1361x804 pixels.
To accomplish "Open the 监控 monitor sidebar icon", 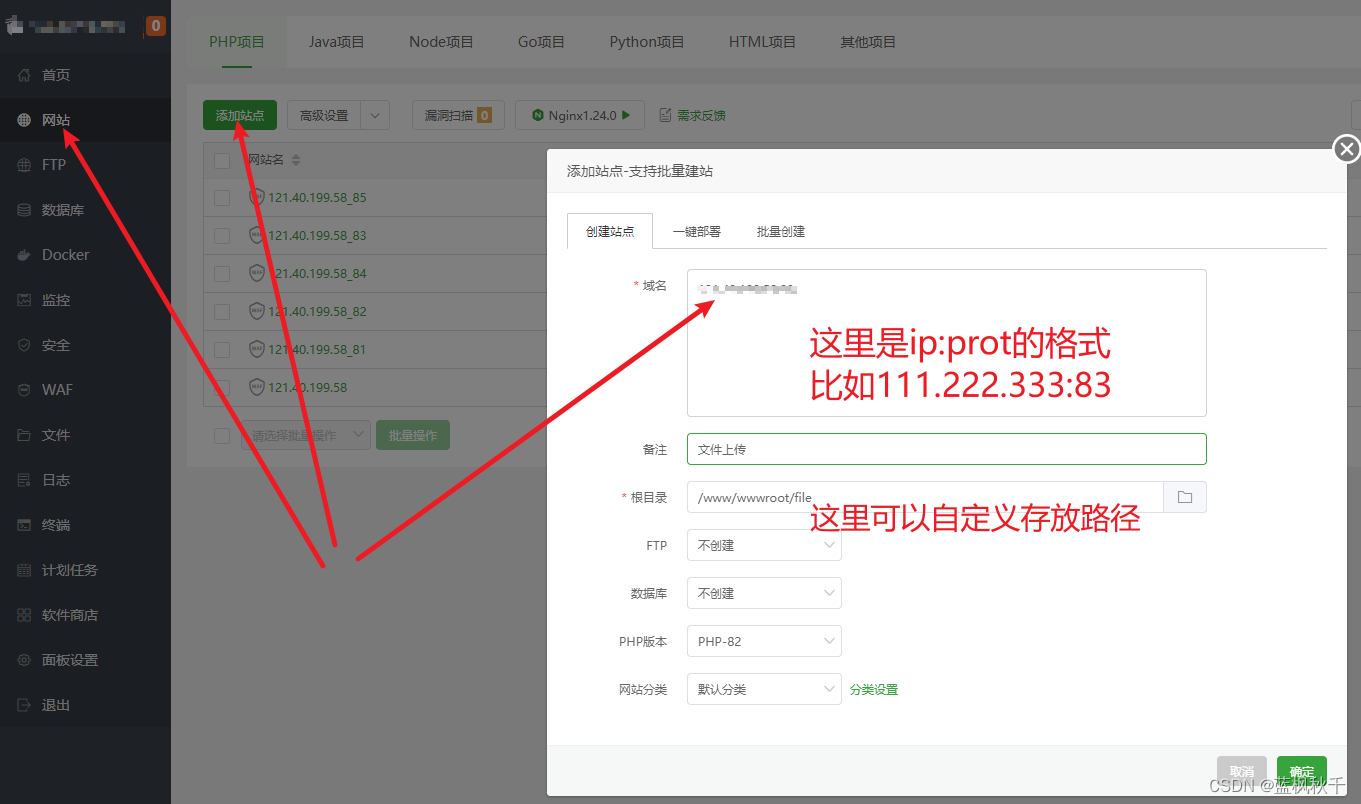I will click(24, 300).
